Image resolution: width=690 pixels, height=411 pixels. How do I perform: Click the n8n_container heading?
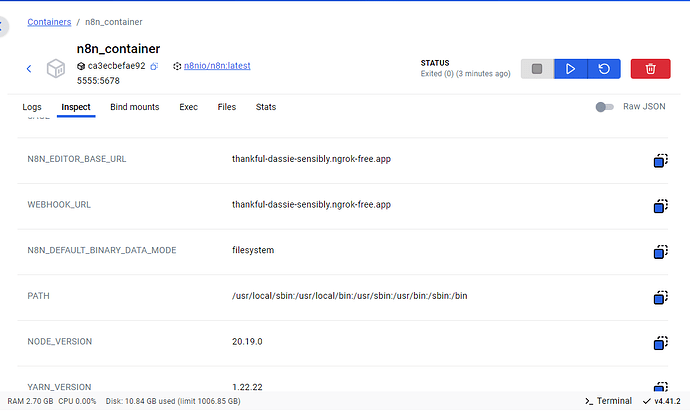coord(118,48)
